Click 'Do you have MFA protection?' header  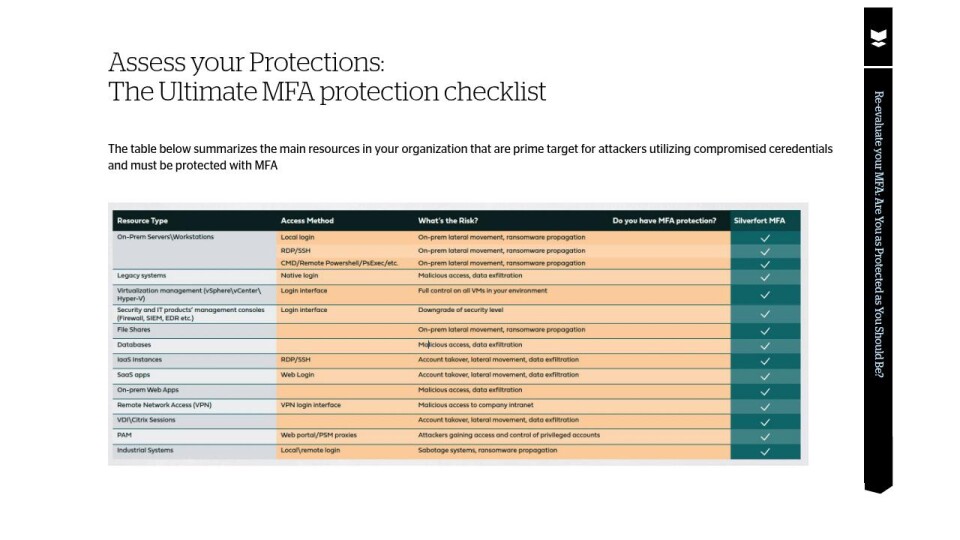tap(664, 220)
